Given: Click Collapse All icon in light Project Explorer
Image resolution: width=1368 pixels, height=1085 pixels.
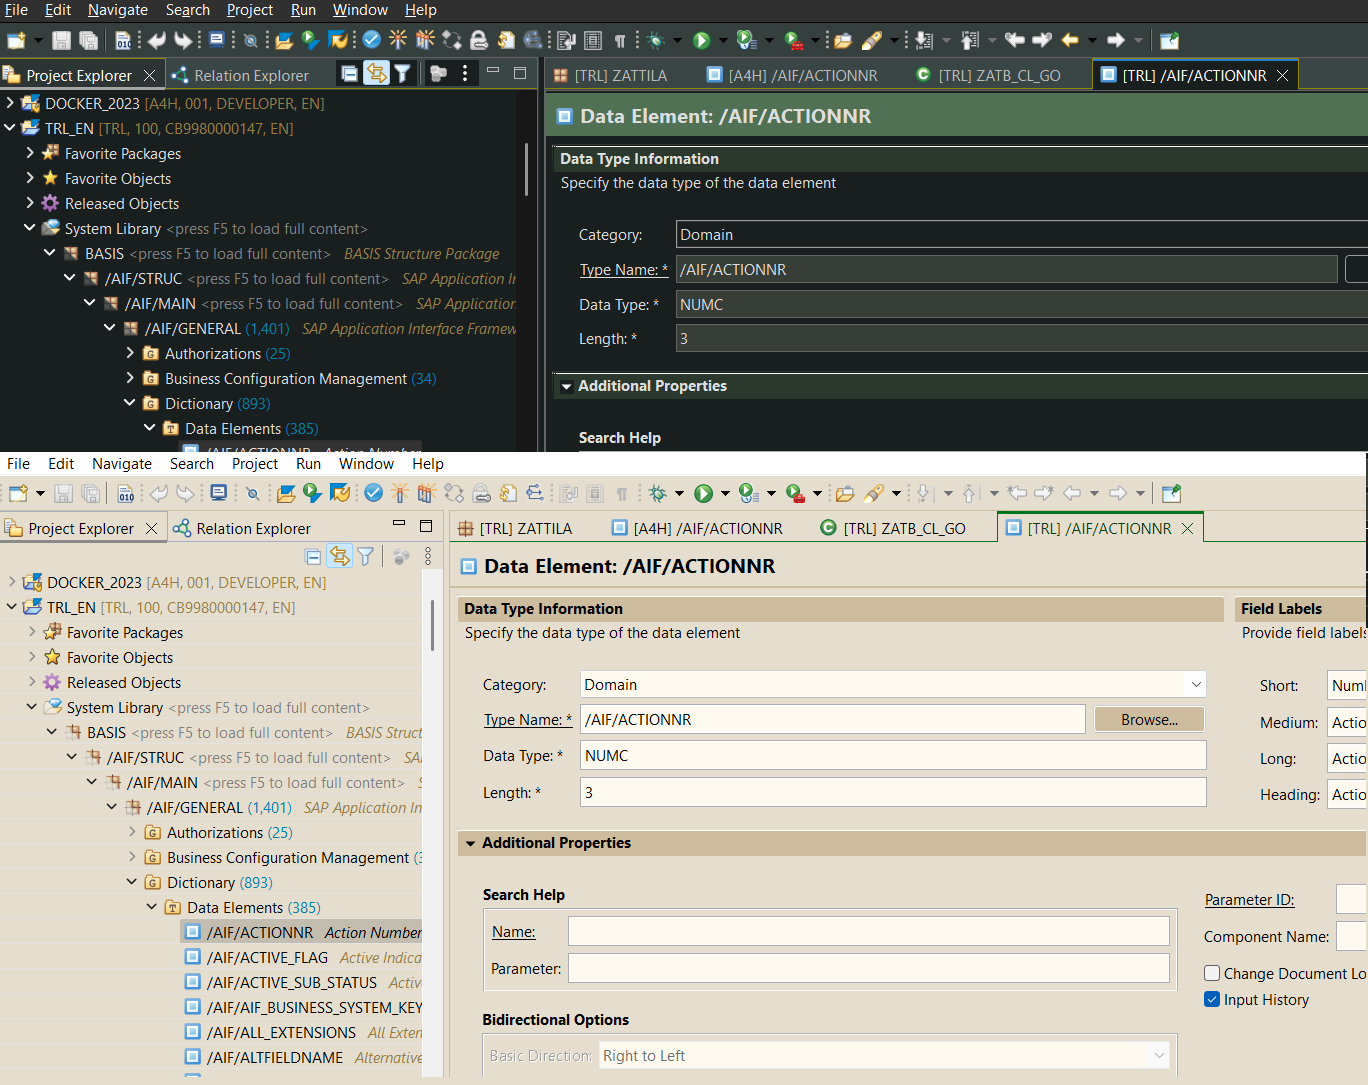Looking at the screenshot, I should click(x=313, y=557).
